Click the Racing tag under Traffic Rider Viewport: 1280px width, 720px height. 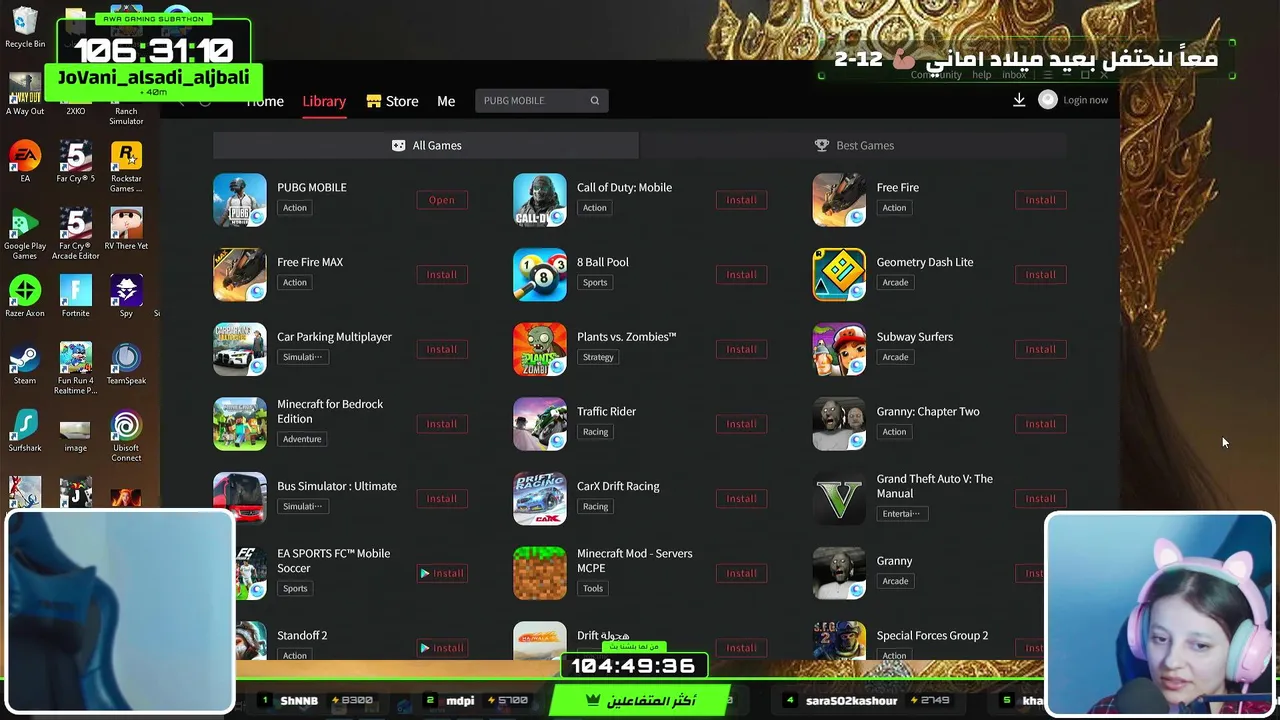click(x=595, y=432)
